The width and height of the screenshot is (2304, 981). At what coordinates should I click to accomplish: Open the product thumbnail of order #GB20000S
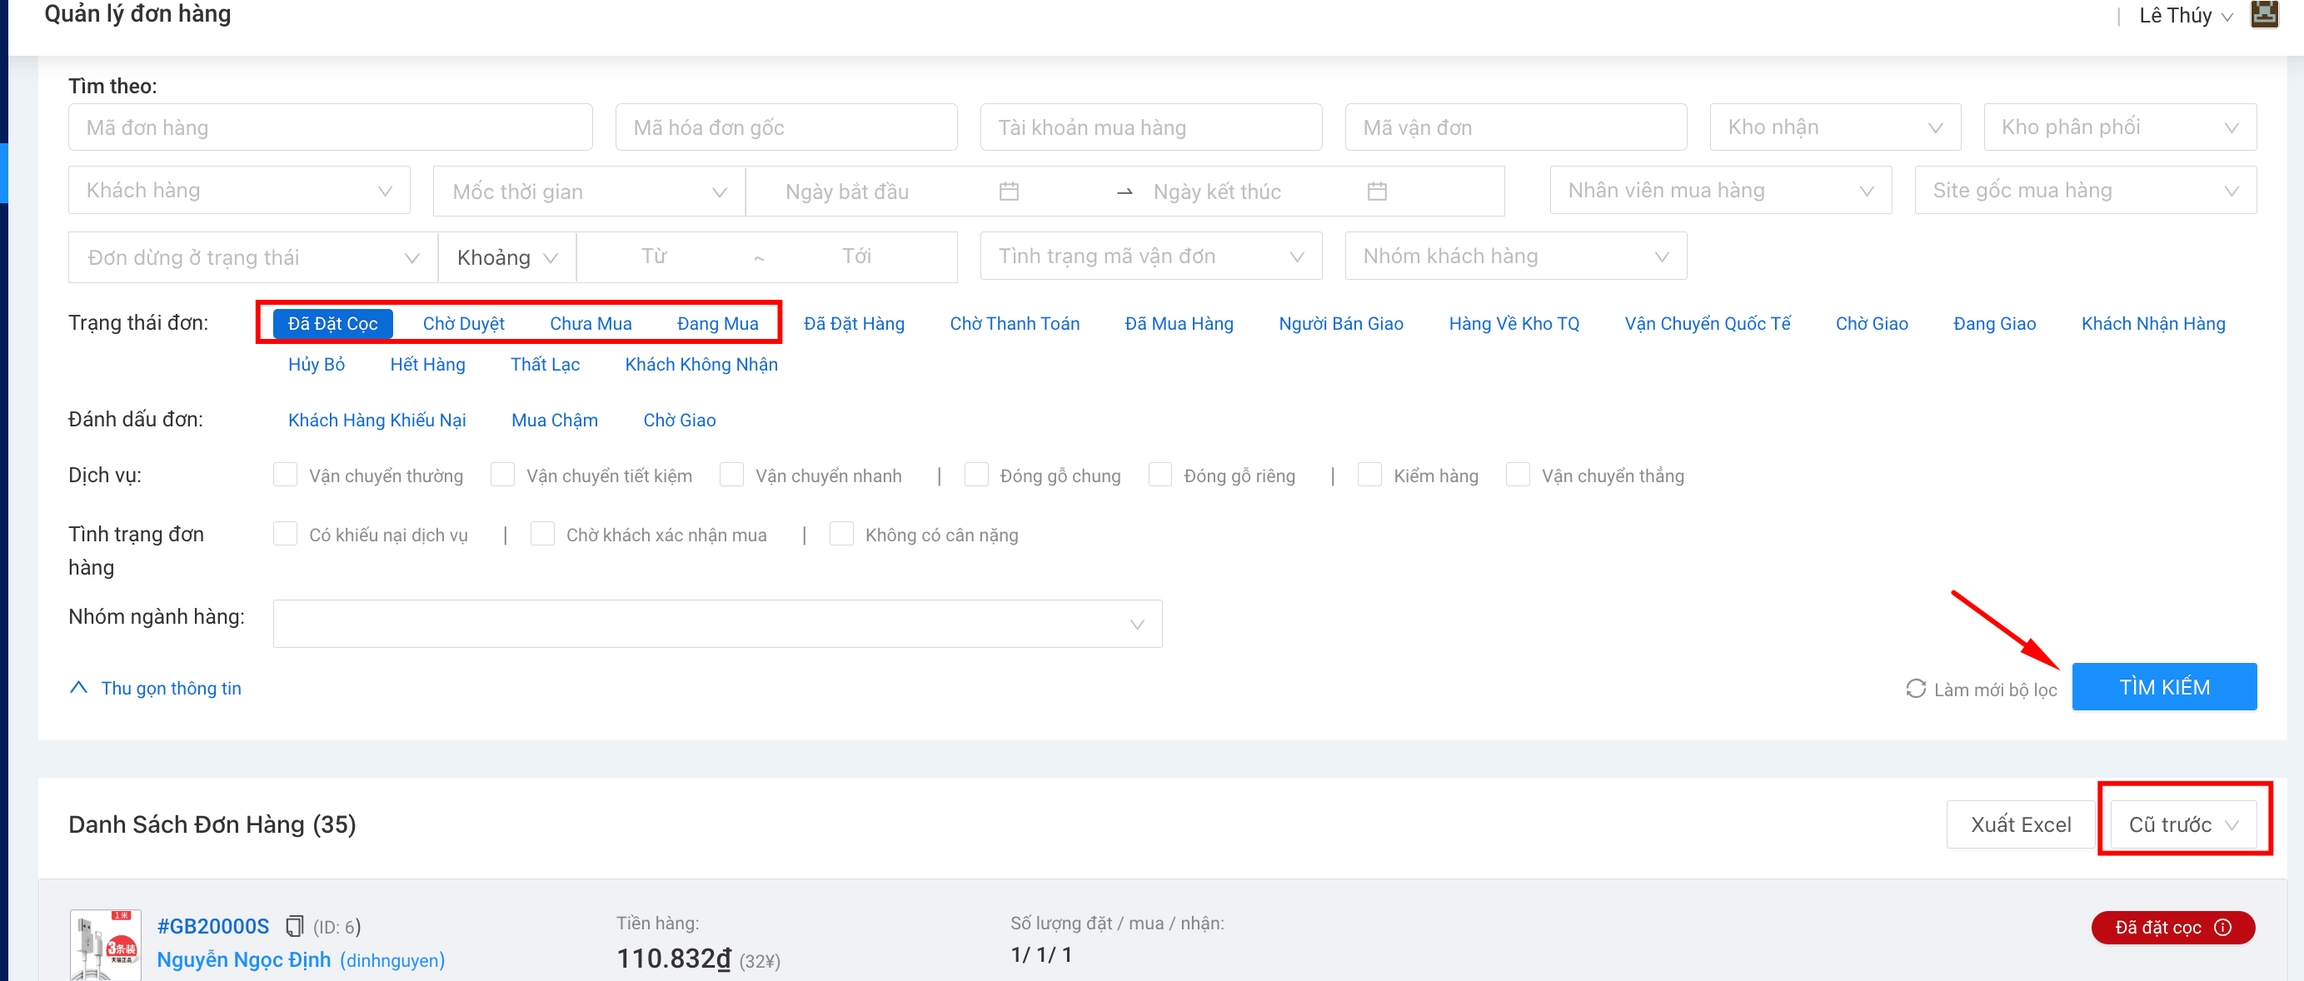tap(105, 945)
